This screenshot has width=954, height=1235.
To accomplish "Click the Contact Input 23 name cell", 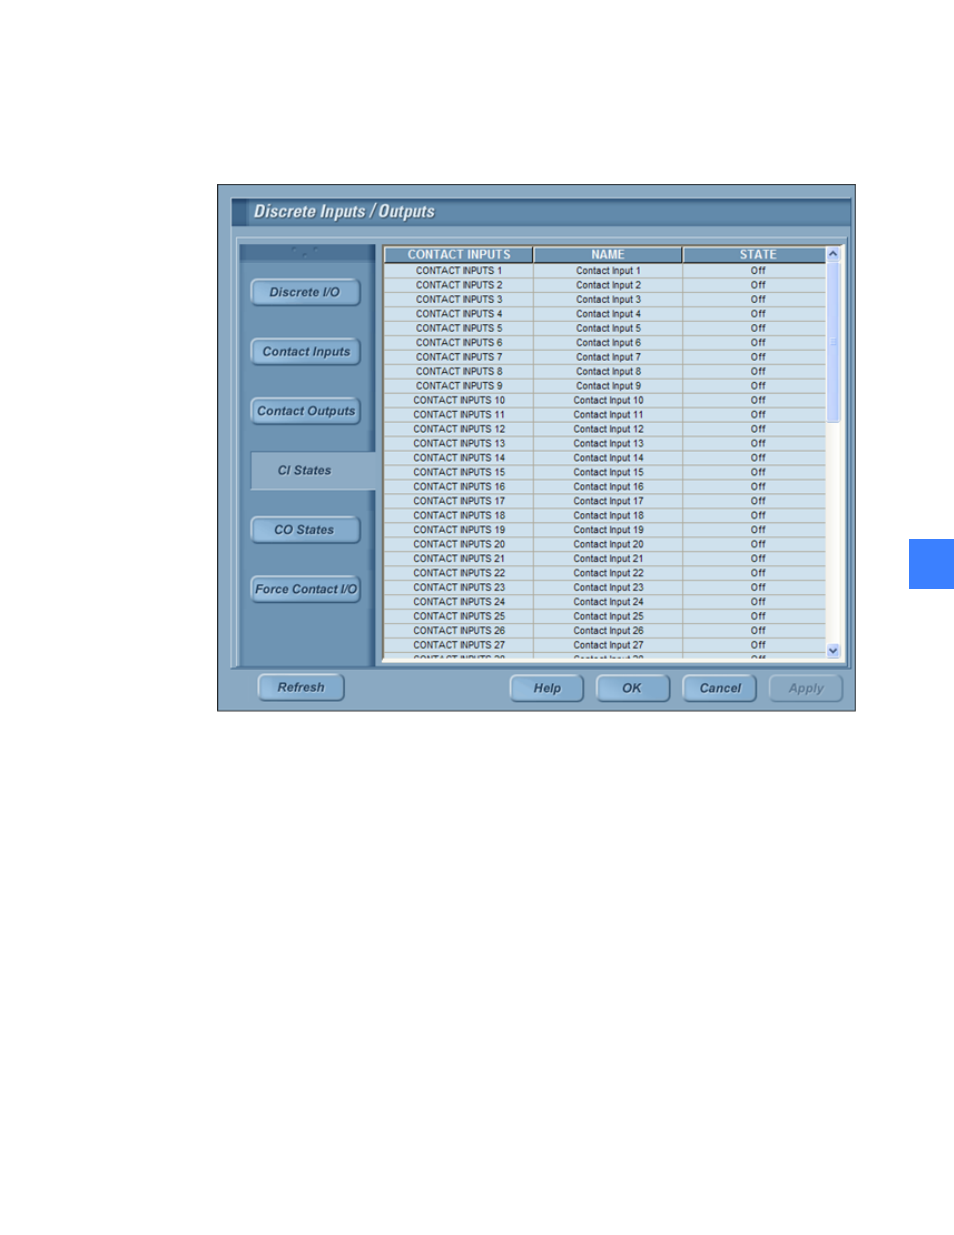I will [x=608, y=588].
